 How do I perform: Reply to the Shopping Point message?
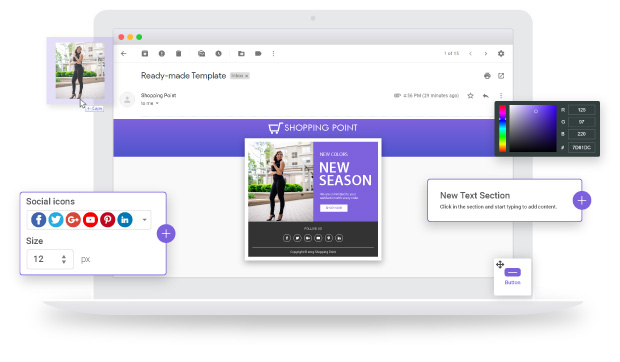[486, 96]
